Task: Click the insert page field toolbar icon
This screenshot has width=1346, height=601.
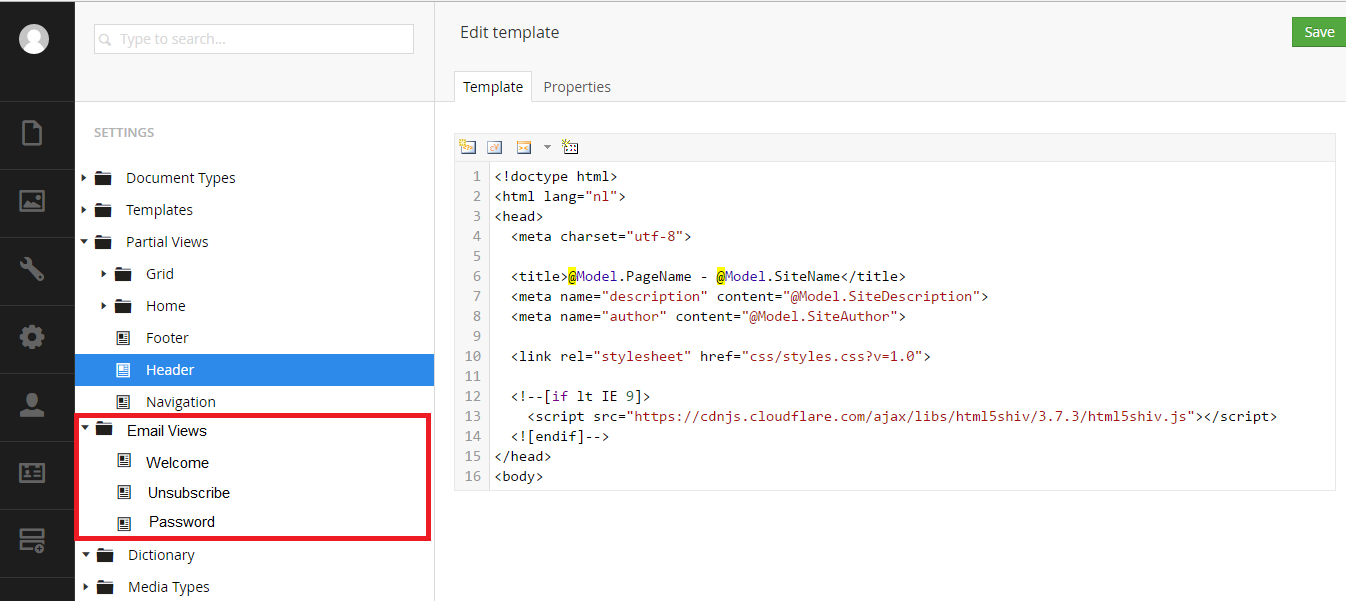Action: (x=467, y=147)
